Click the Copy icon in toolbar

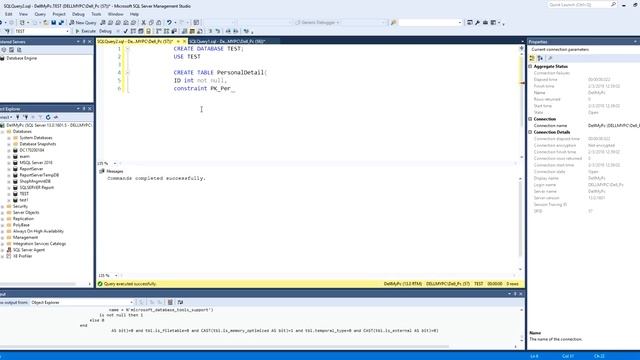coord(151,22)
